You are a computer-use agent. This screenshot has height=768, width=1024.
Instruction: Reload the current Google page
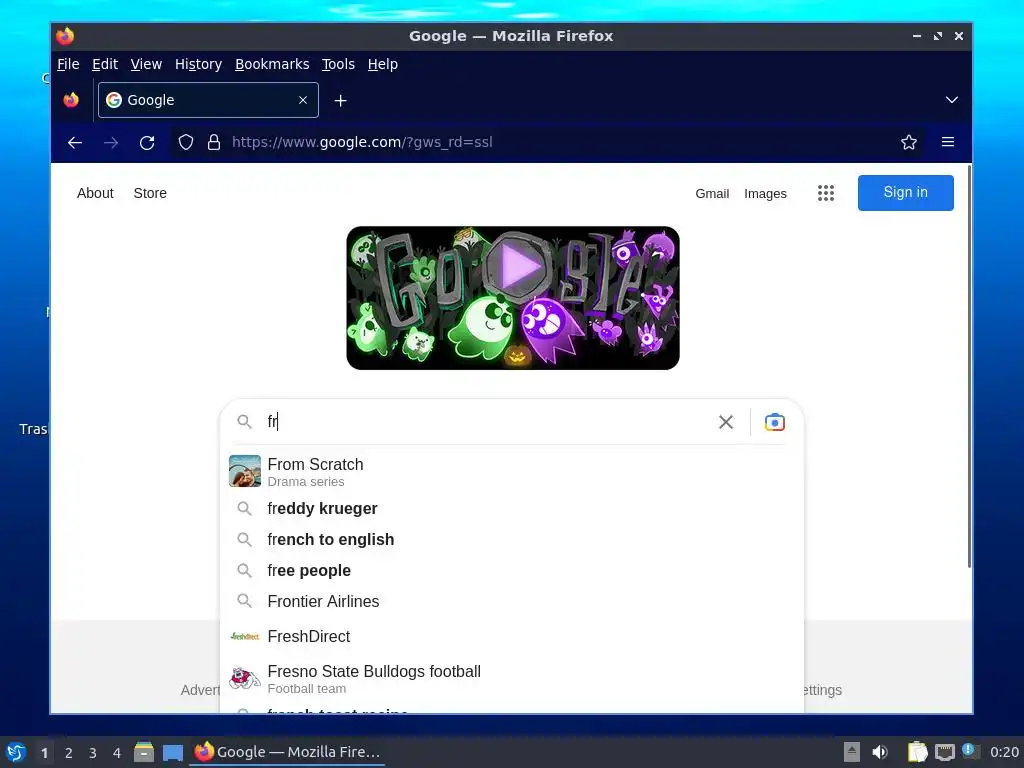(147, 142)
